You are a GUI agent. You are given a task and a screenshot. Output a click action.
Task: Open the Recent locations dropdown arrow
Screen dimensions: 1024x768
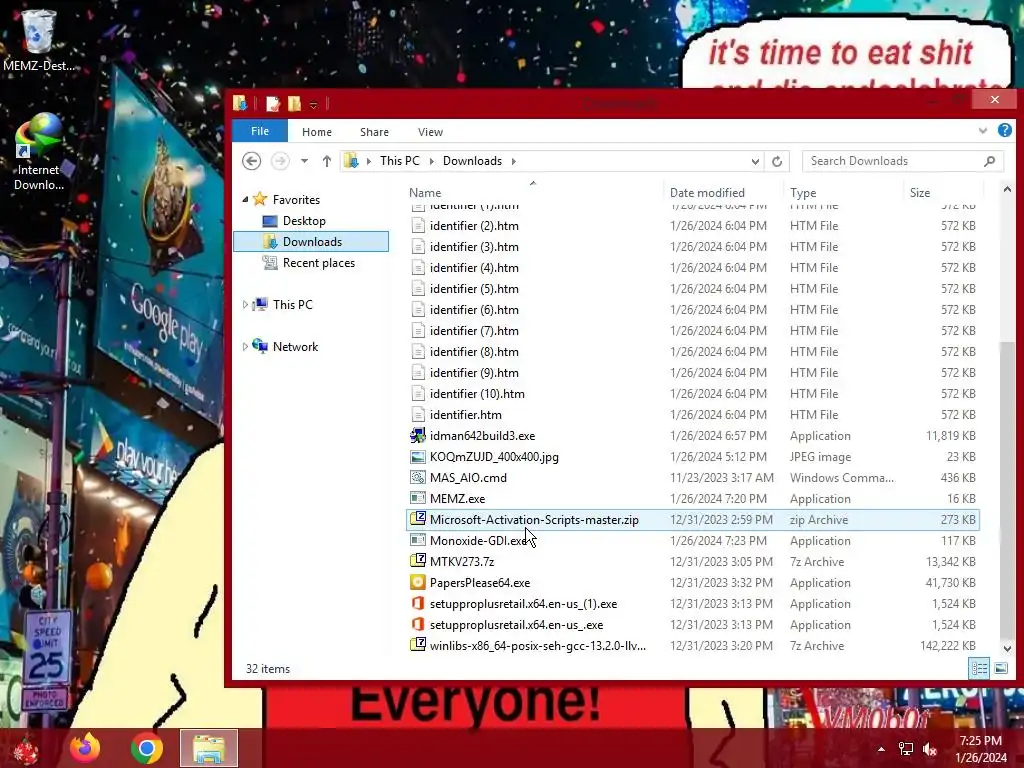click(304, 161)
